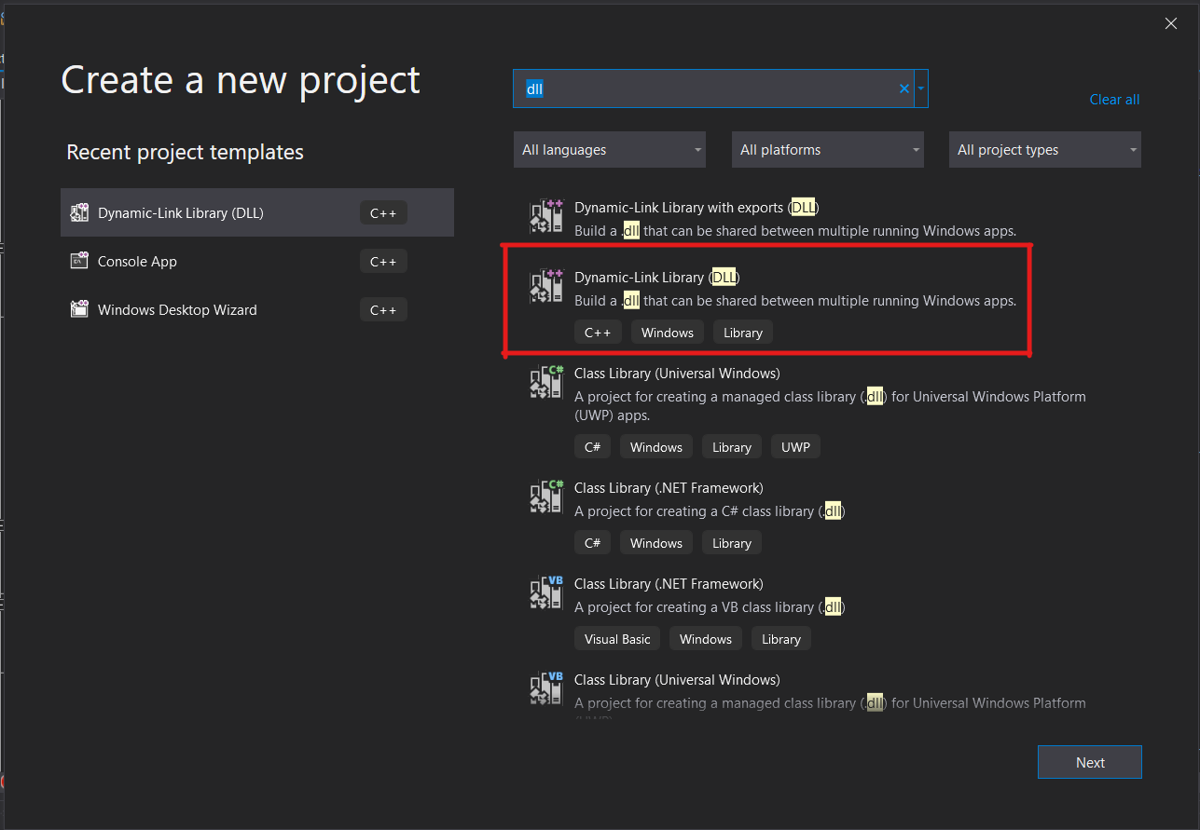Click the Clear all link
The height and width of the screenshot is (830, 1200).
pos(1114,99)
